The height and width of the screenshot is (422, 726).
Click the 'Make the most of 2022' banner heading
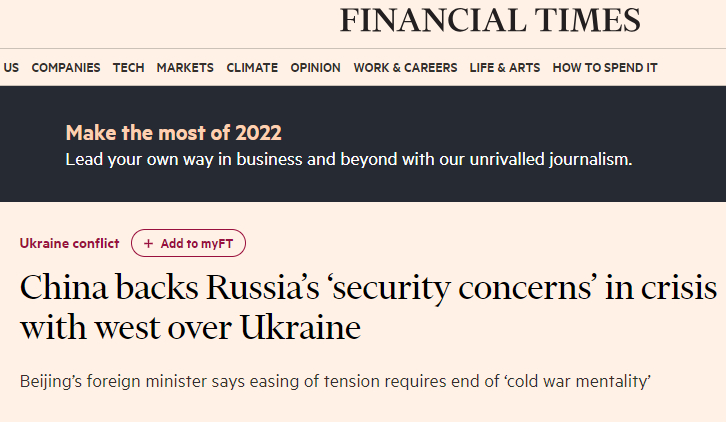(x=173, y=133)
